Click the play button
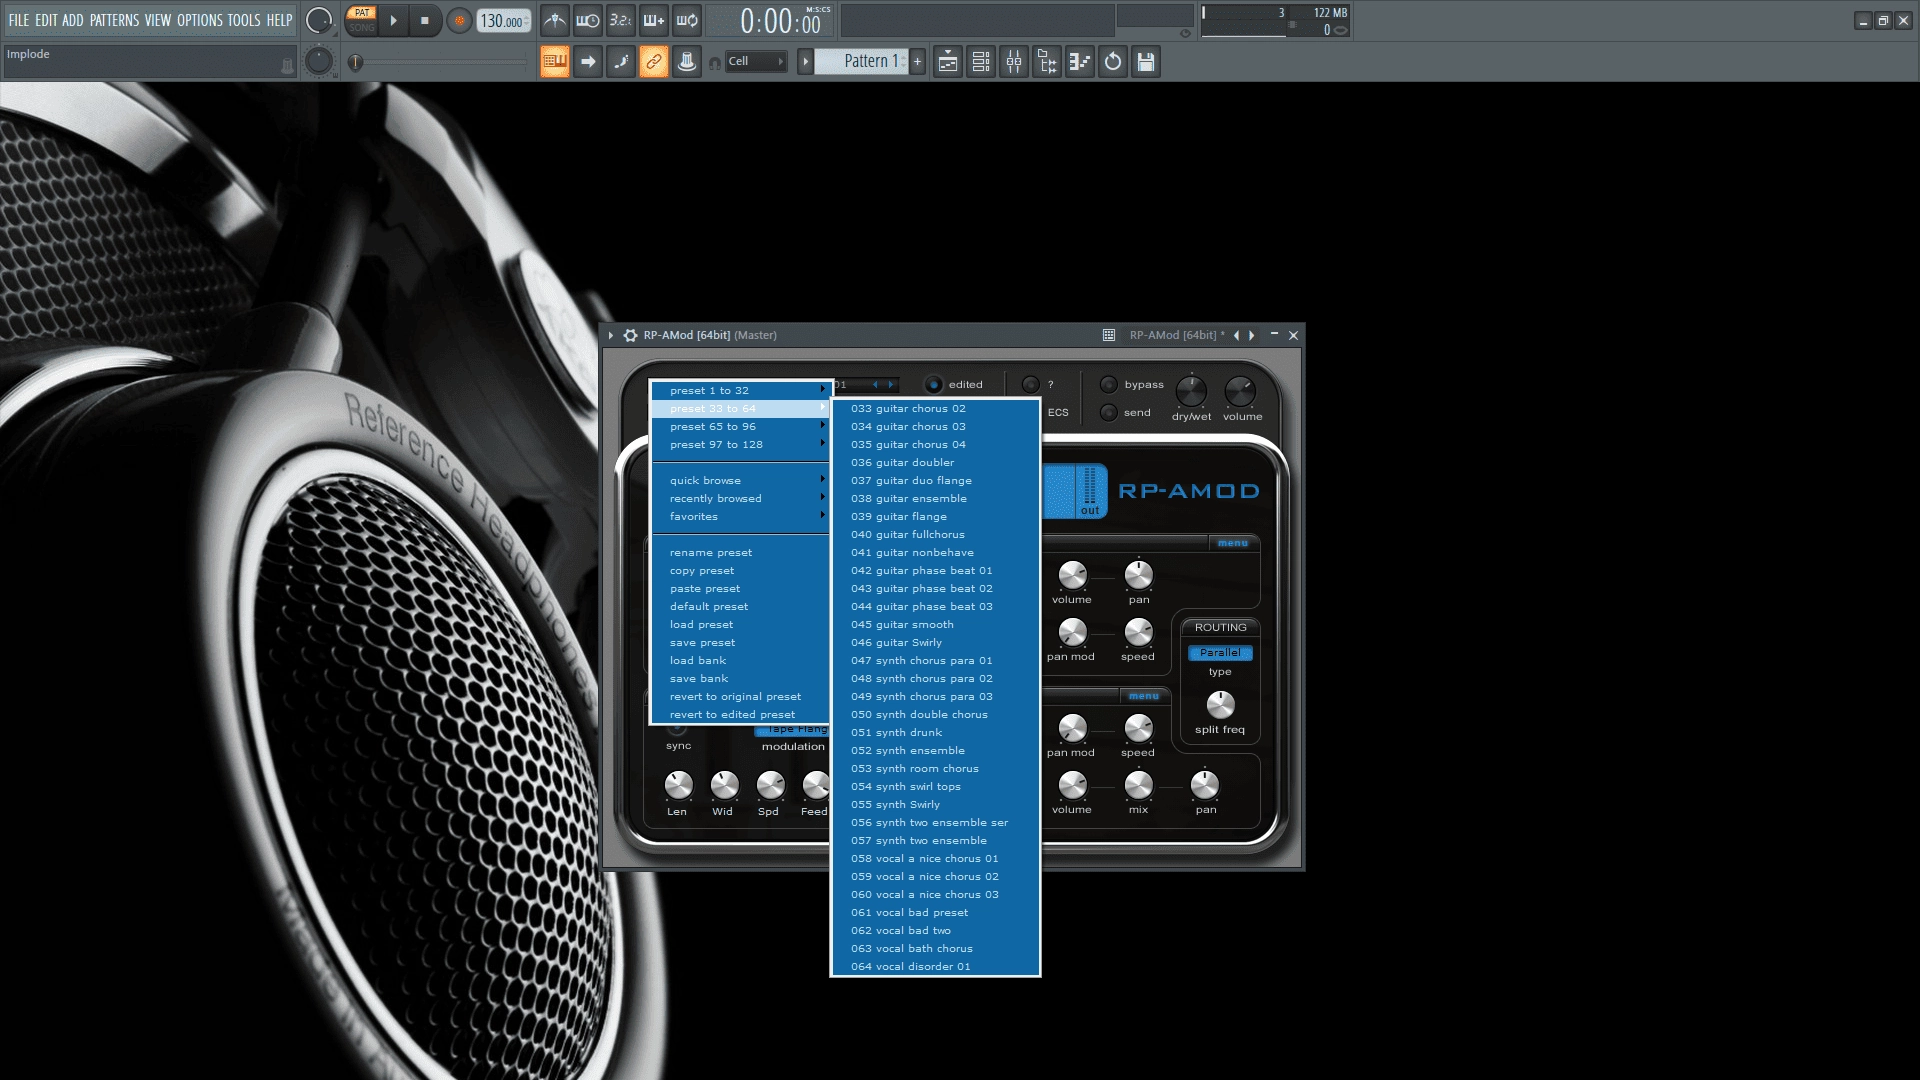Image resolution: width=1920 pixels, height=1080 pixels. click(393, 20)
